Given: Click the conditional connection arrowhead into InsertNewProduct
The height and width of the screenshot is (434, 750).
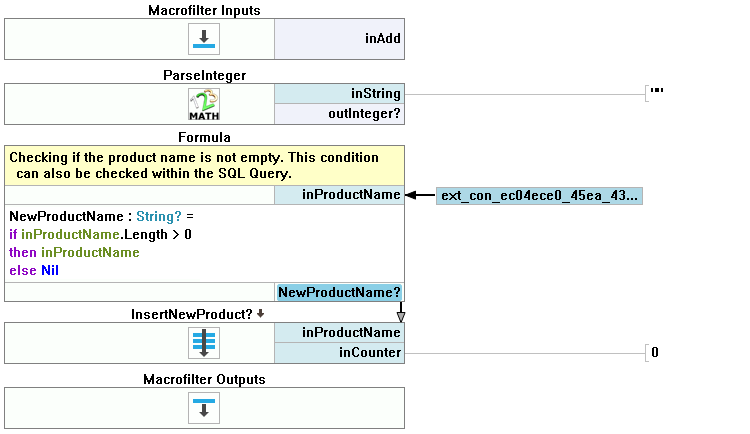Looking at the screenshot, I should coord(401,317).
